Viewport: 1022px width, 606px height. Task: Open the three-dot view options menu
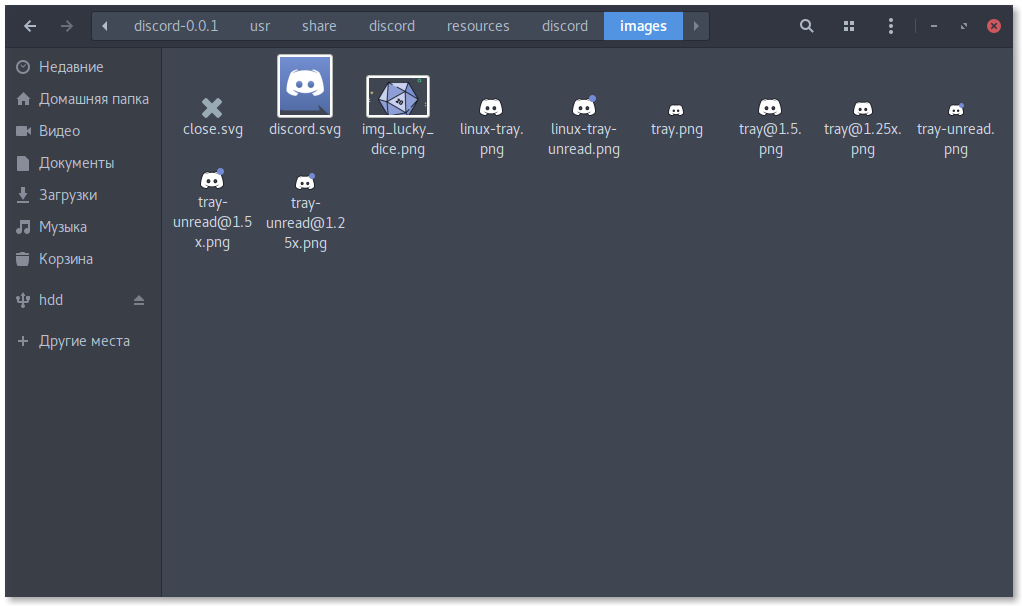(x=890, y=26)
